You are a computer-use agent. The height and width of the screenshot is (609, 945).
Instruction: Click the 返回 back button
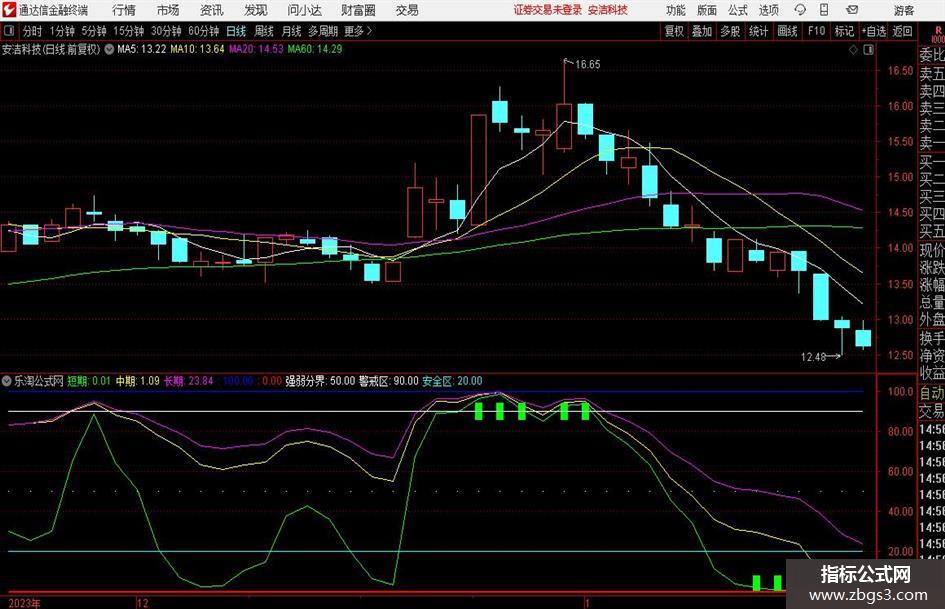(x=902, y=31)
